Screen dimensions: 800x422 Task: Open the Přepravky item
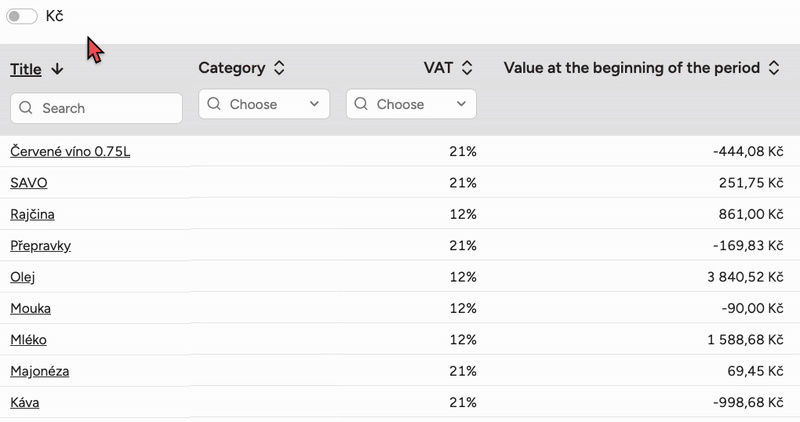(40, 246)
